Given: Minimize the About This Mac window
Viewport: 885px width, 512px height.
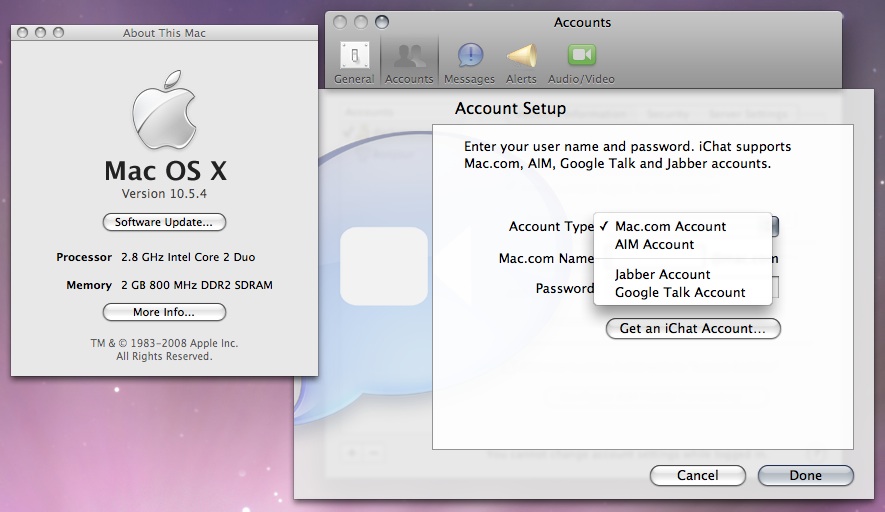Looking at the screenshot, I should point(41,33).
